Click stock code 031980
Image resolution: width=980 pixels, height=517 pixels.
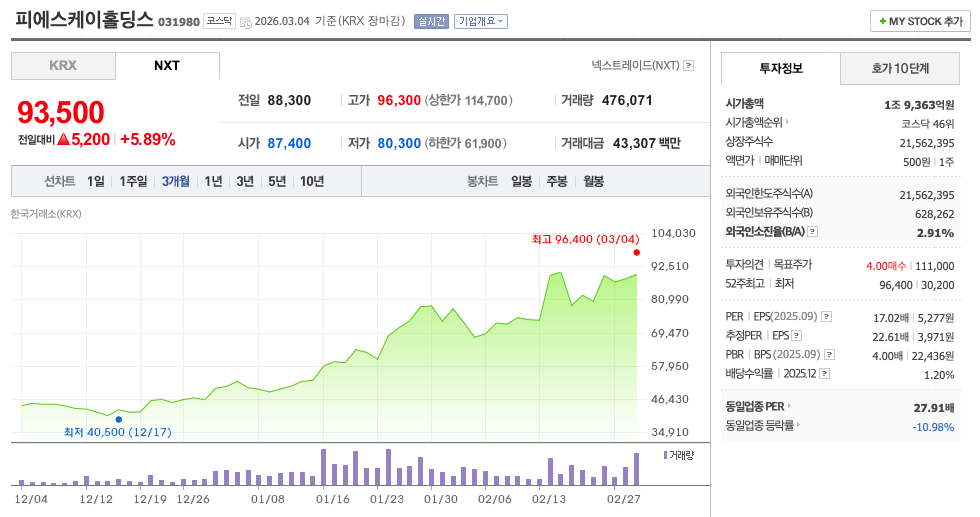pyautogui.click(x=179, y=22)
